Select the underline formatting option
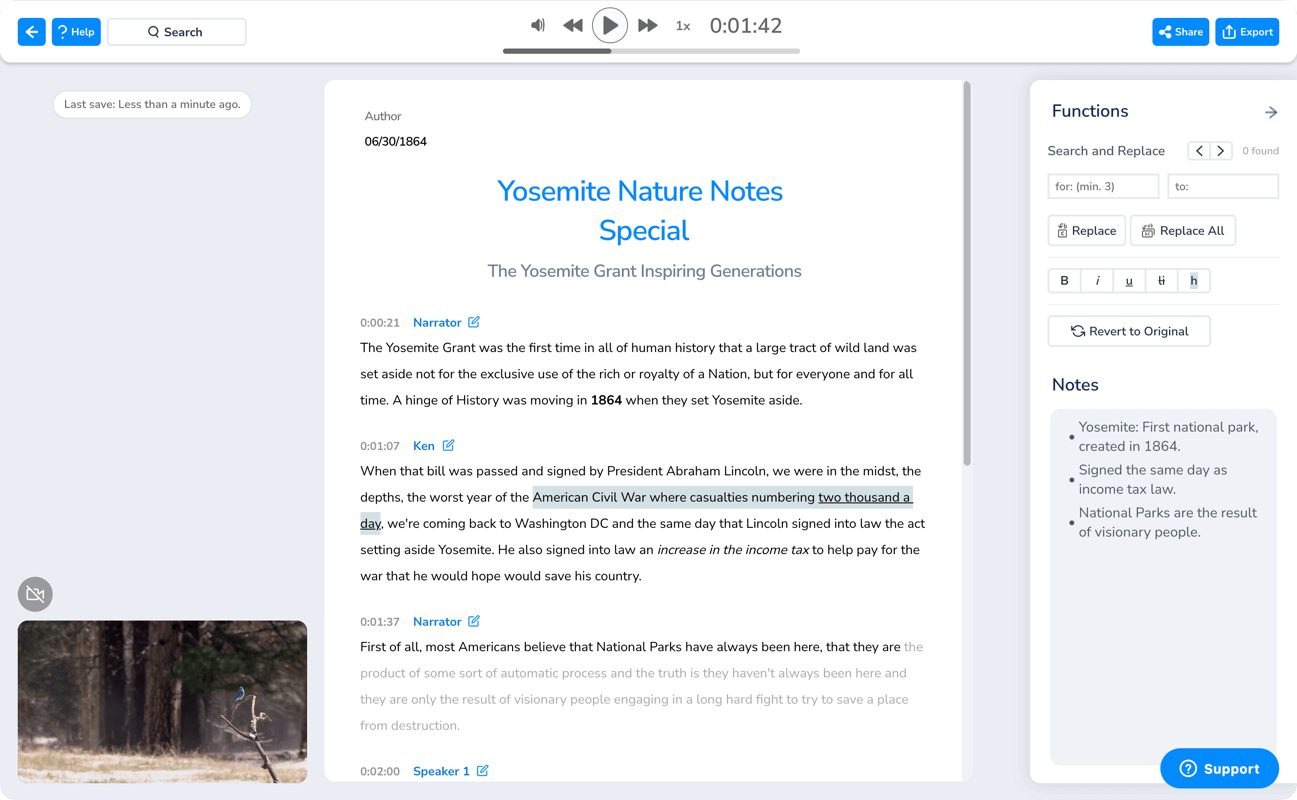The width and height of the screenshot is (1297, 800). [x=1129, y=280]
